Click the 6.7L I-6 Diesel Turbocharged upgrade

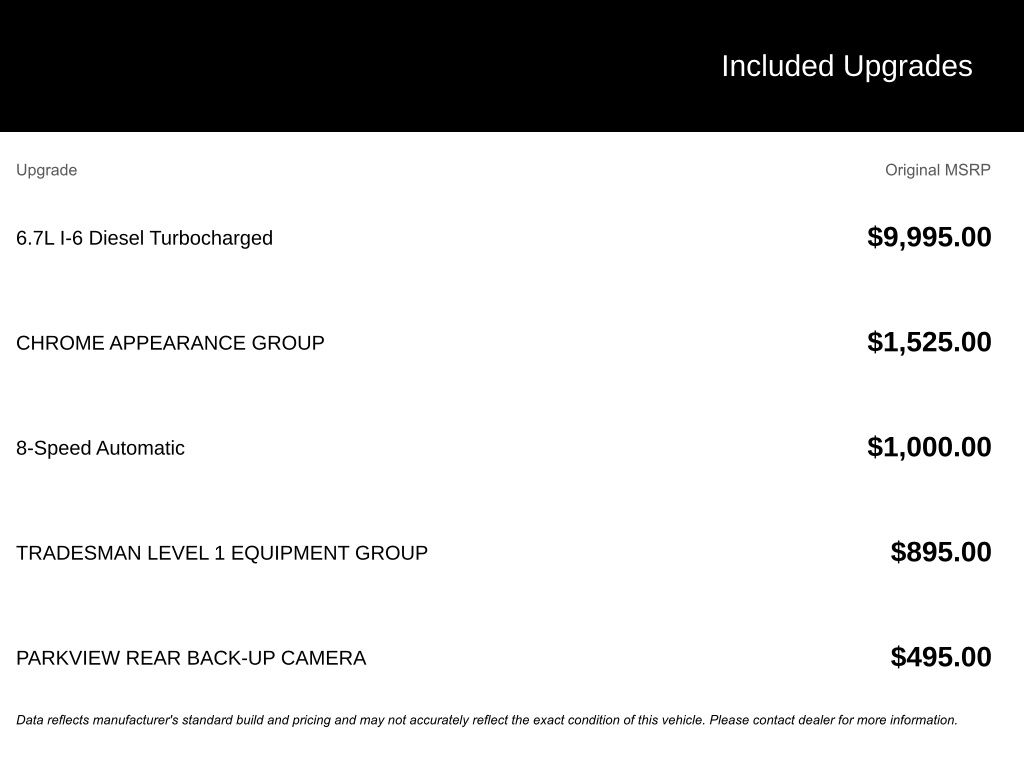144,238
